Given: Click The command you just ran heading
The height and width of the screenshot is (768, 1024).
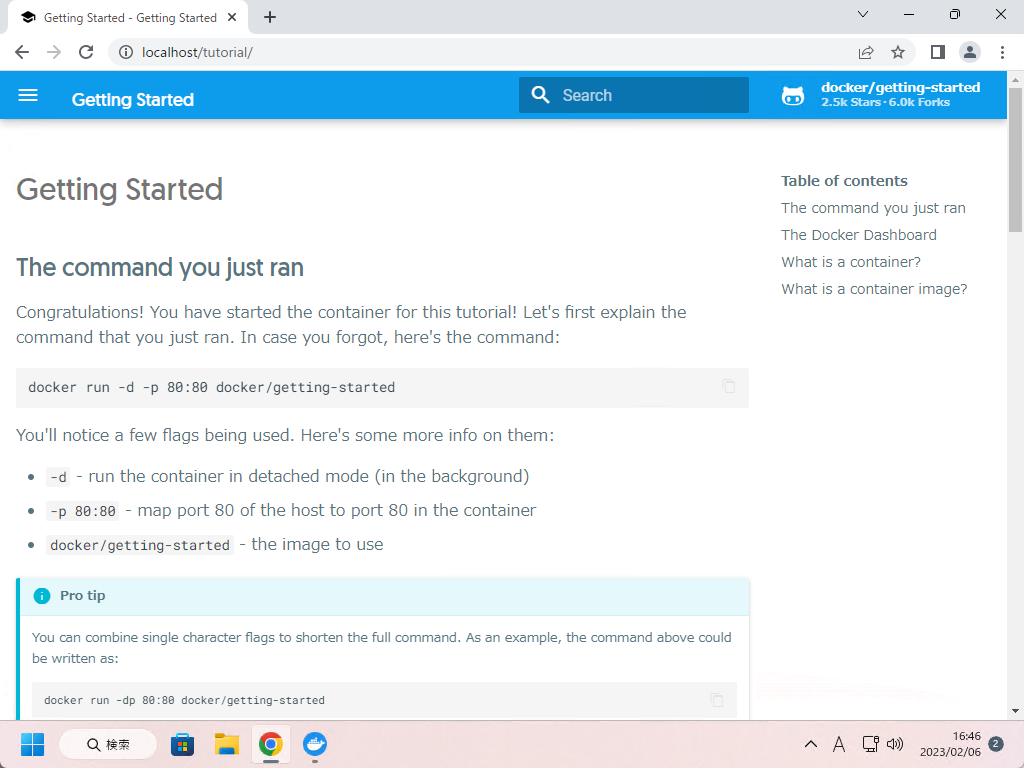Looking at the screenshot, I should pos(160,268).
